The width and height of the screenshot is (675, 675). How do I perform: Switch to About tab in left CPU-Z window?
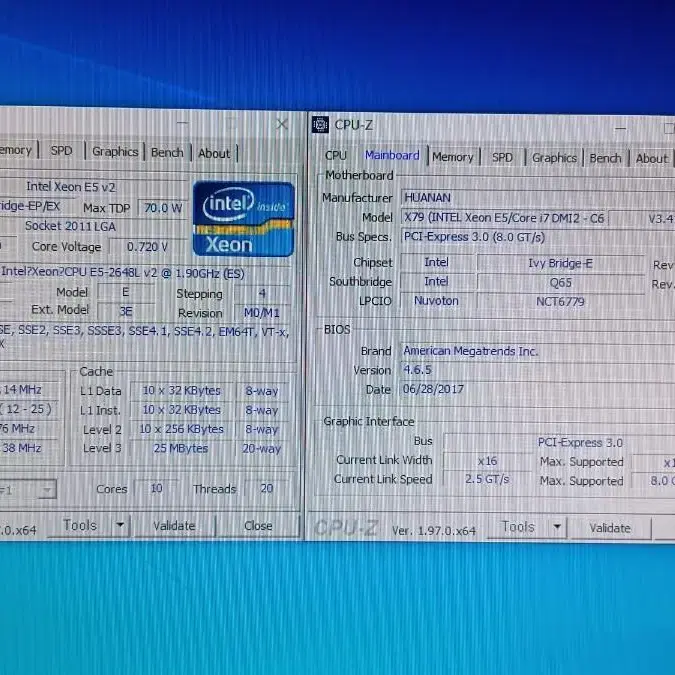[214, 153]
